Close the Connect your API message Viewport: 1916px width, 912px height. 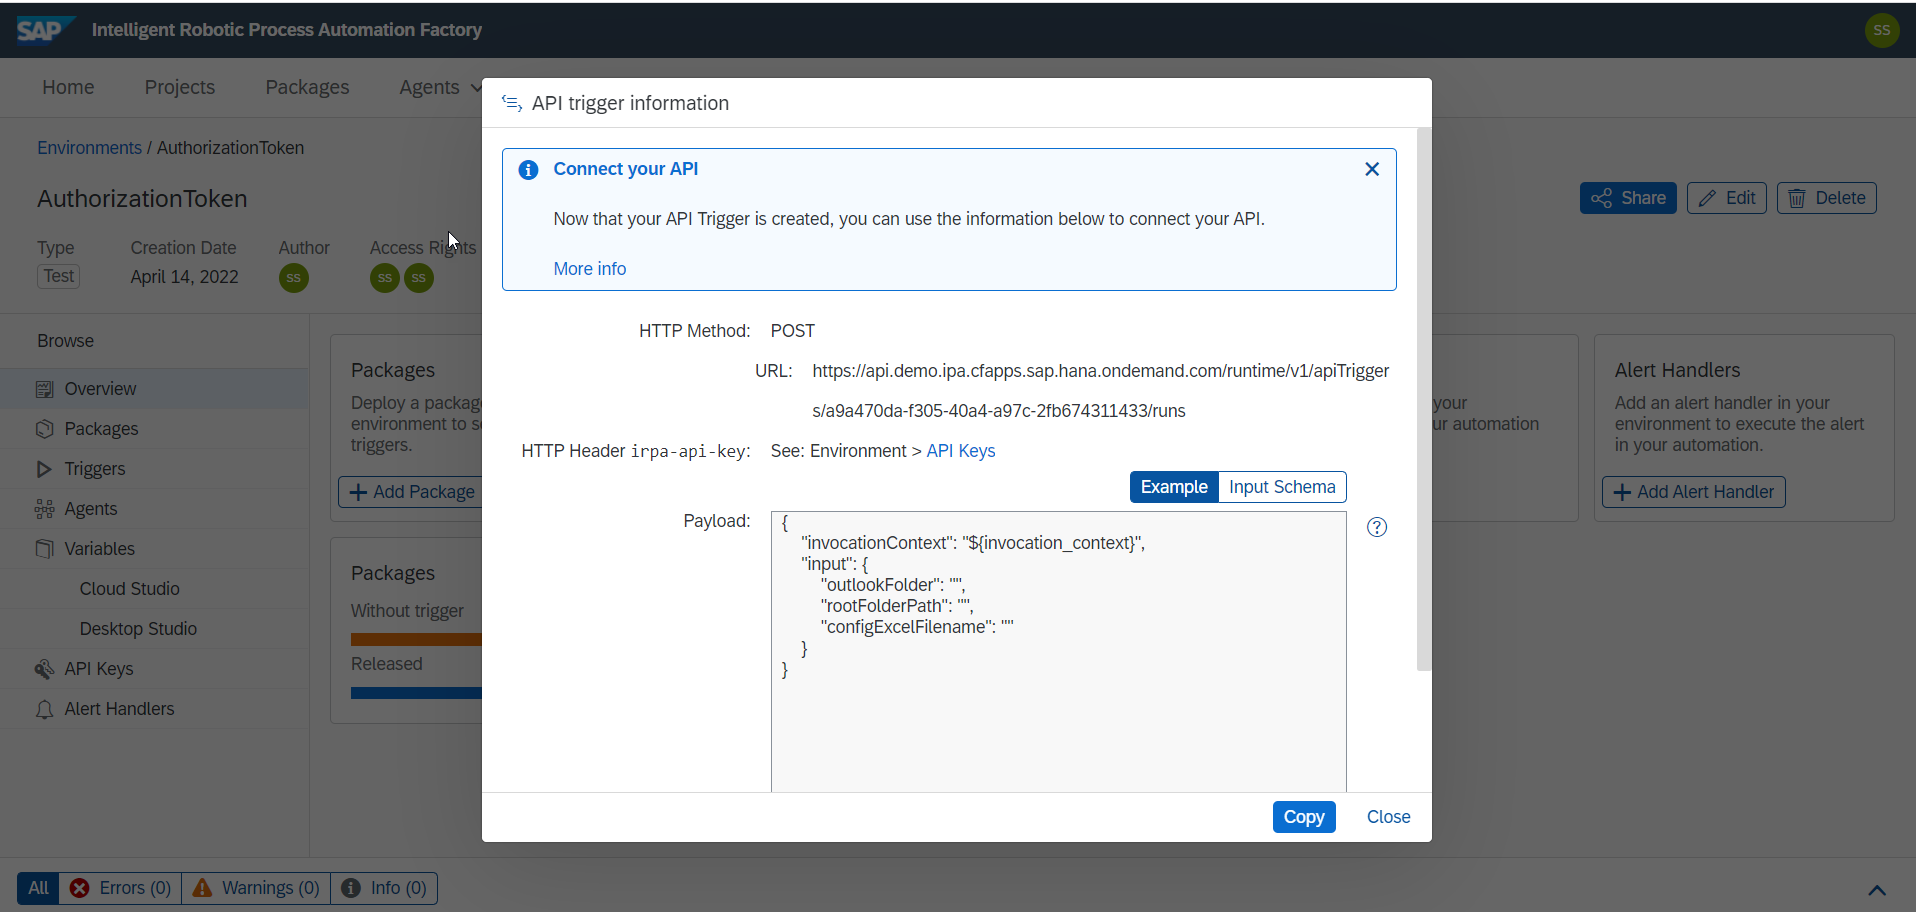(1372, 169)
